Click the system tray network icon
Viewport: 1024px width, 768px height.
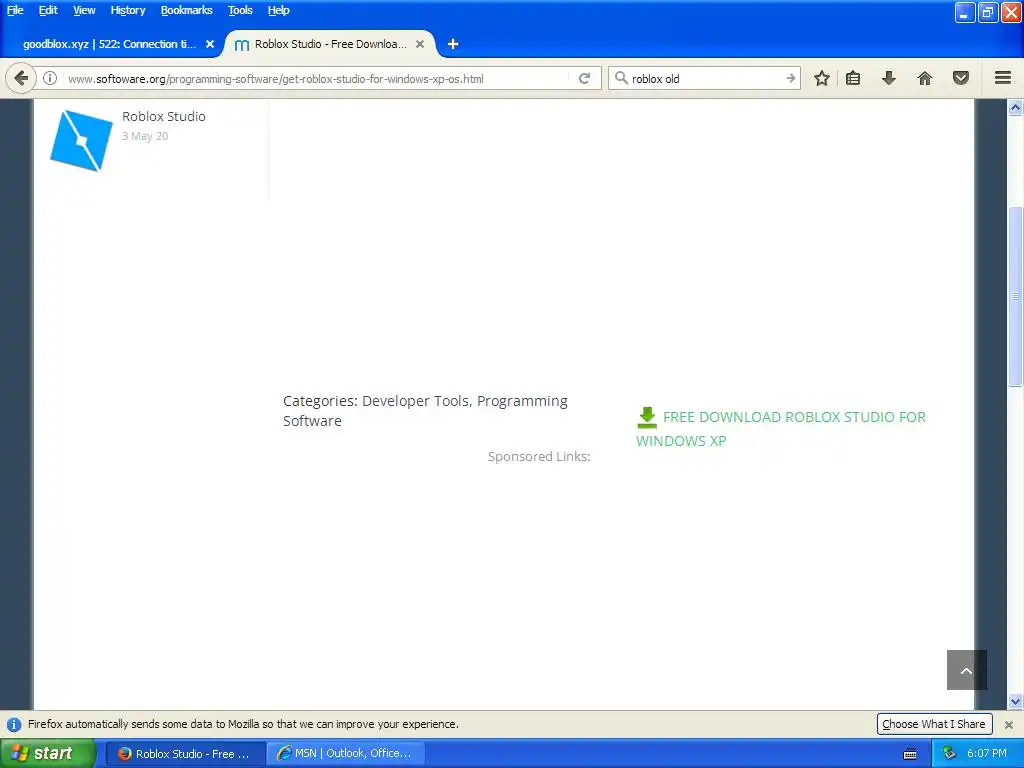tap(949, 754)
